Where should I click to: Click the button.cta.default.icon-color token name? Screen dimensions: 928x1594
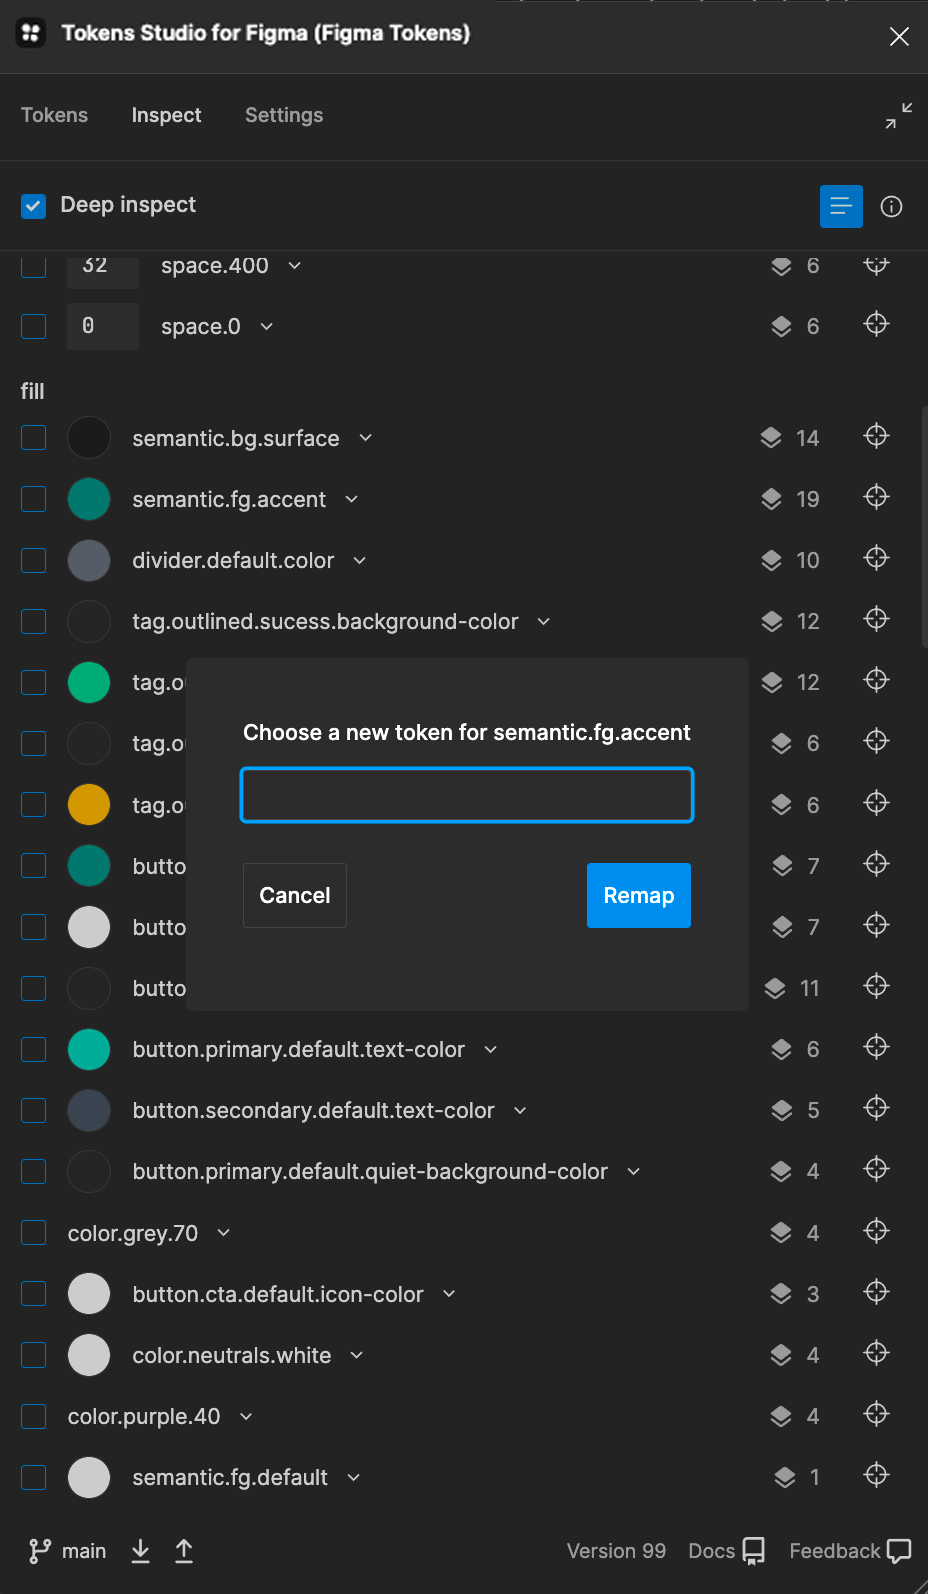click(x=278, y=1294)
